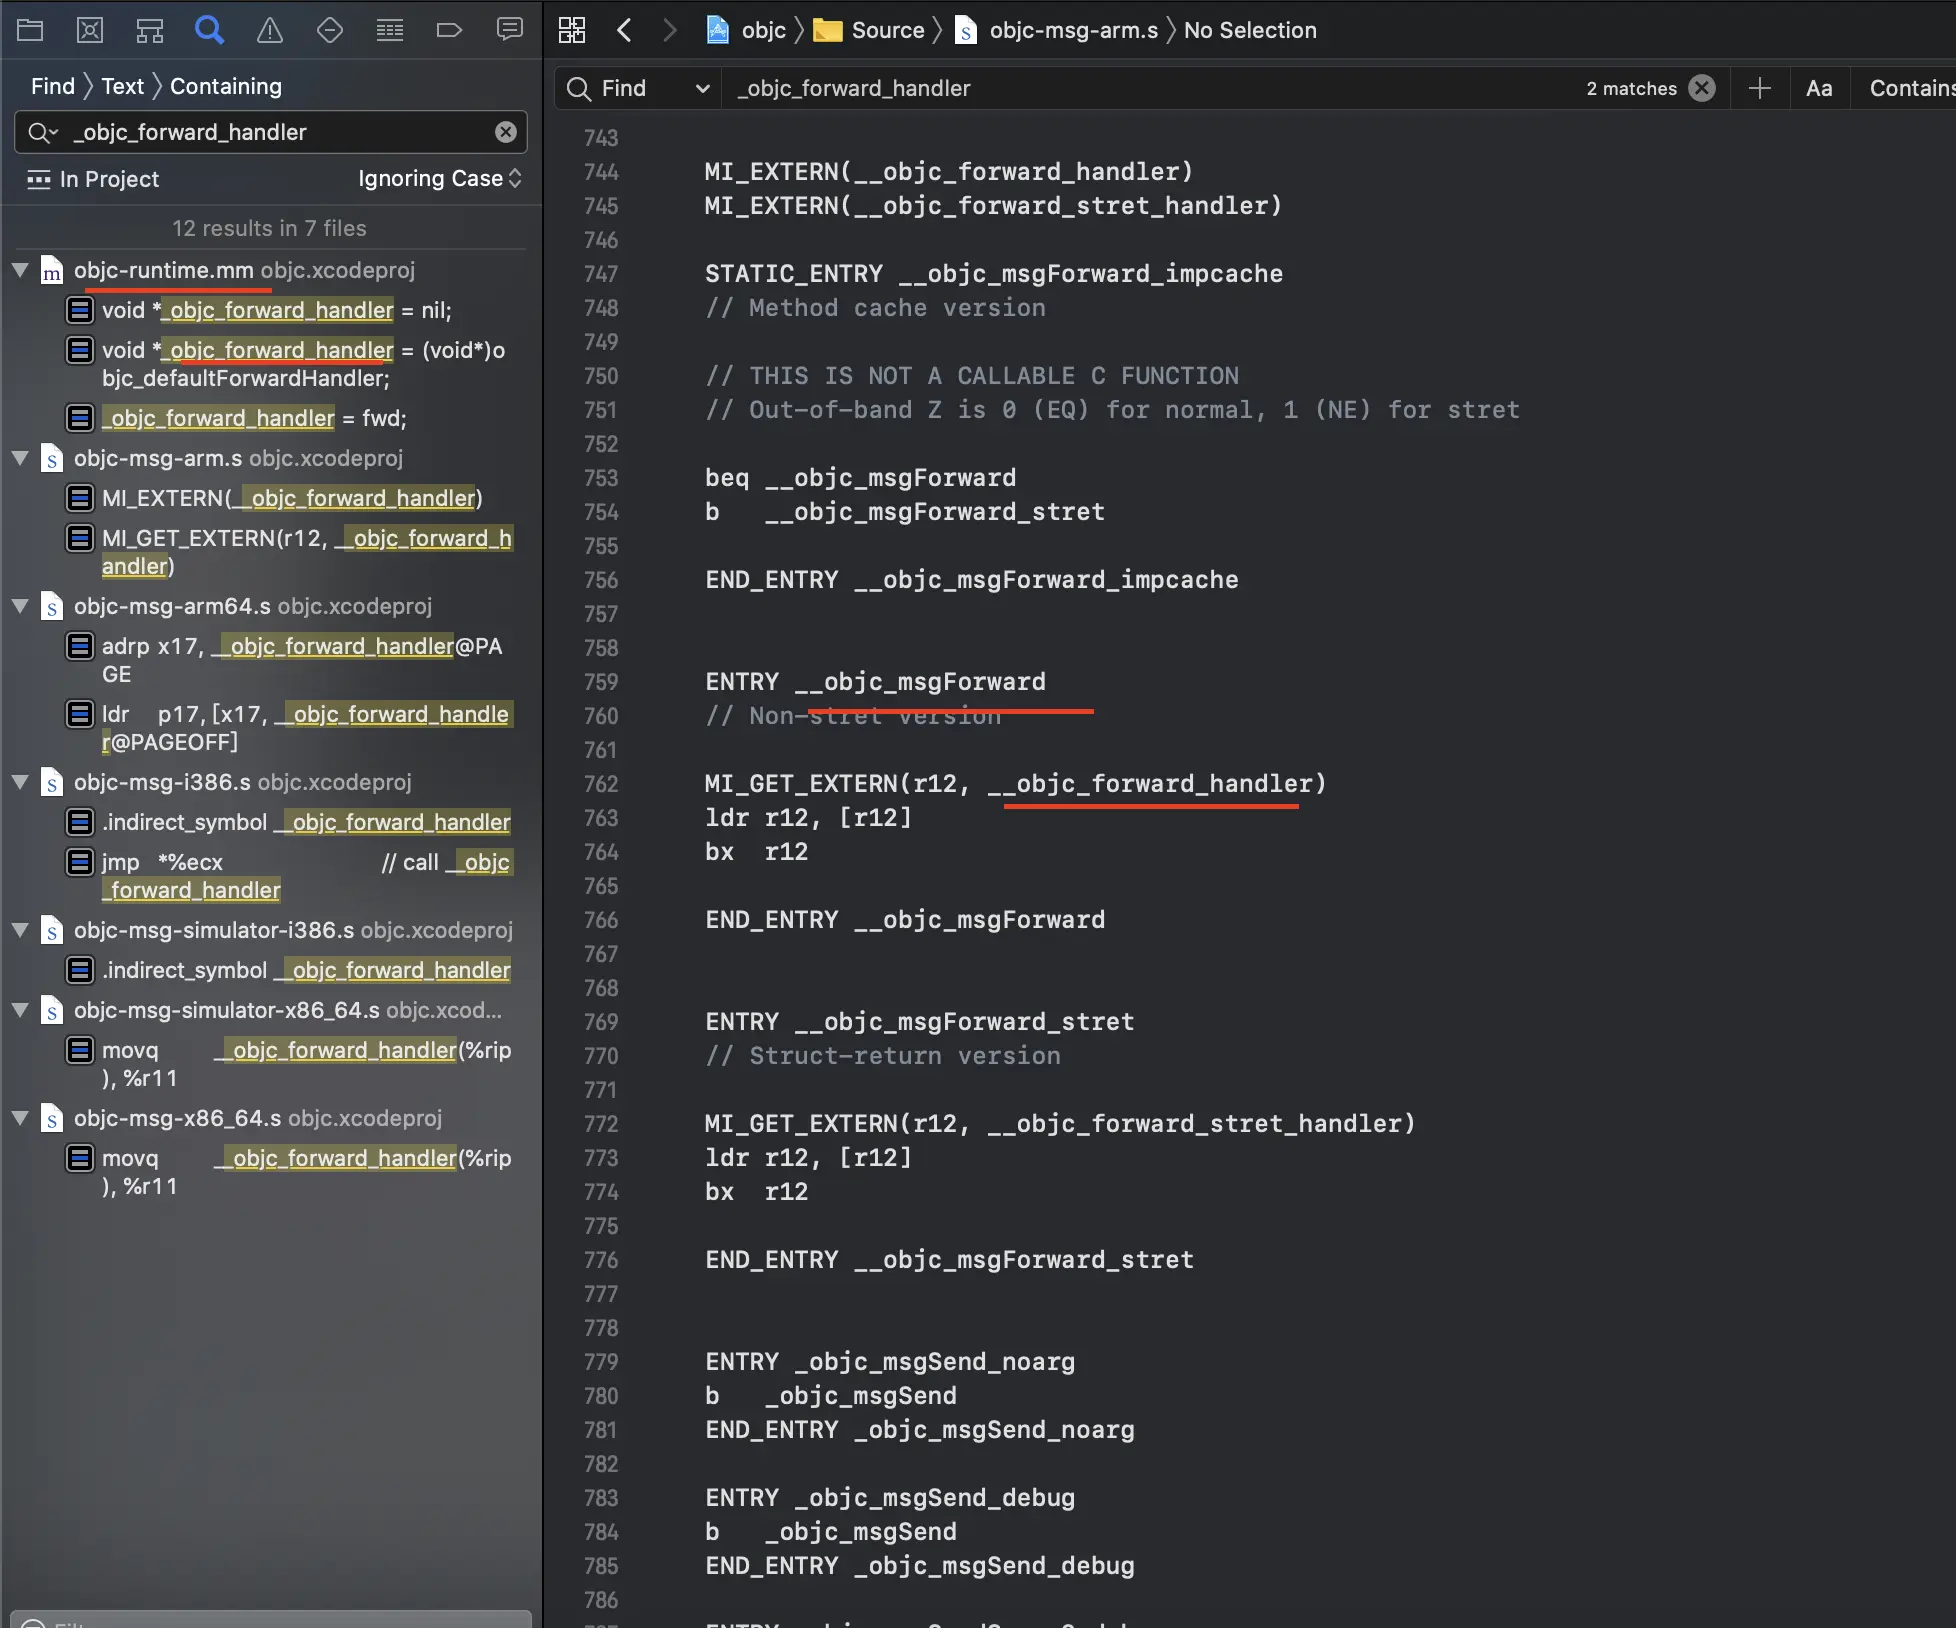Show the Test navigator diamond icon
1956x1628 pixels.
point(330,30)
